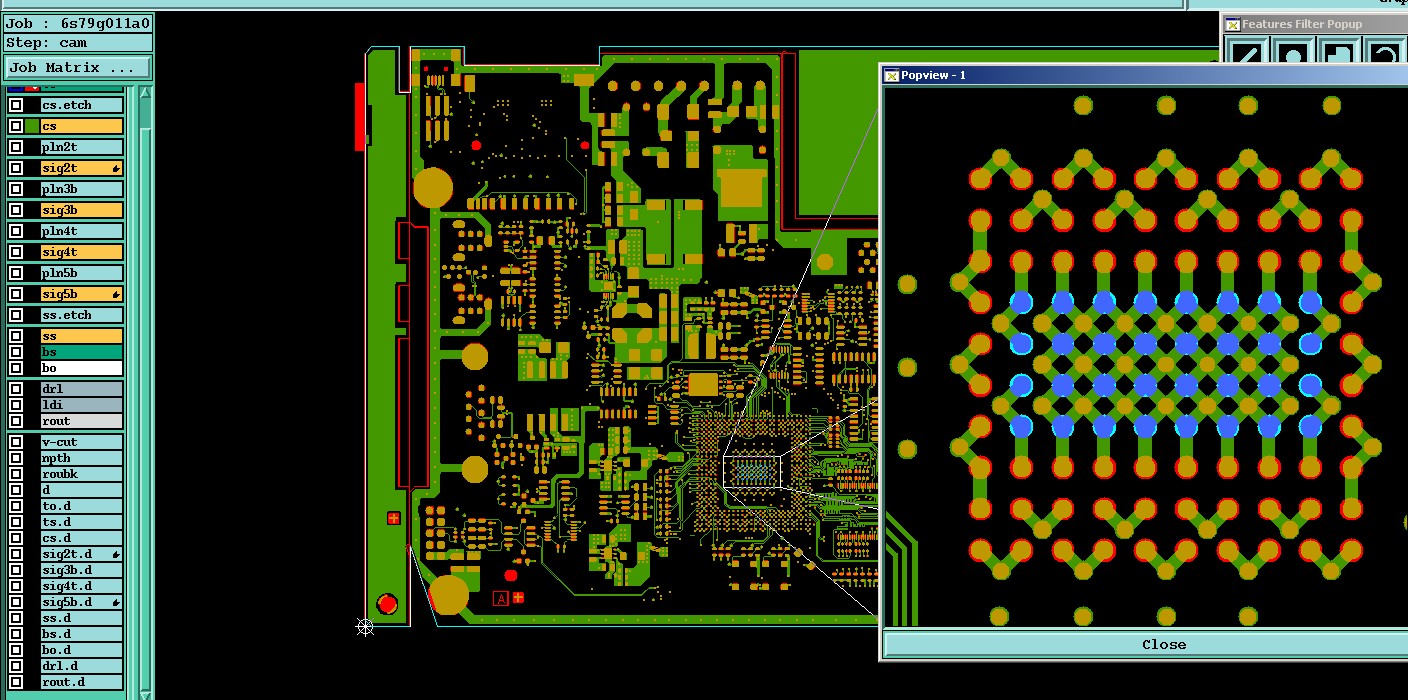
Task: Select the ss.d layer name
Action: click(x=82, y=618)
